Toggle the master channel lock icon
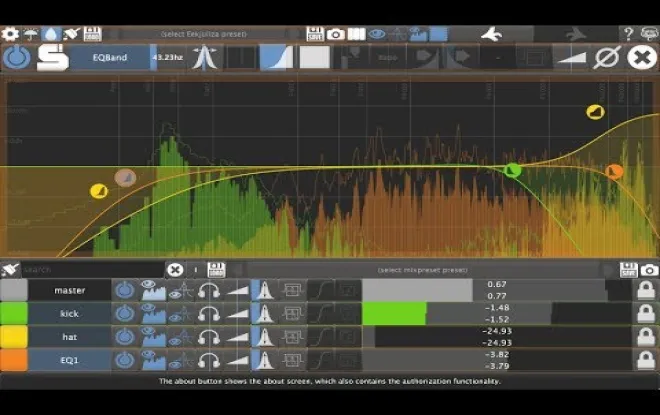 (646, 290)
